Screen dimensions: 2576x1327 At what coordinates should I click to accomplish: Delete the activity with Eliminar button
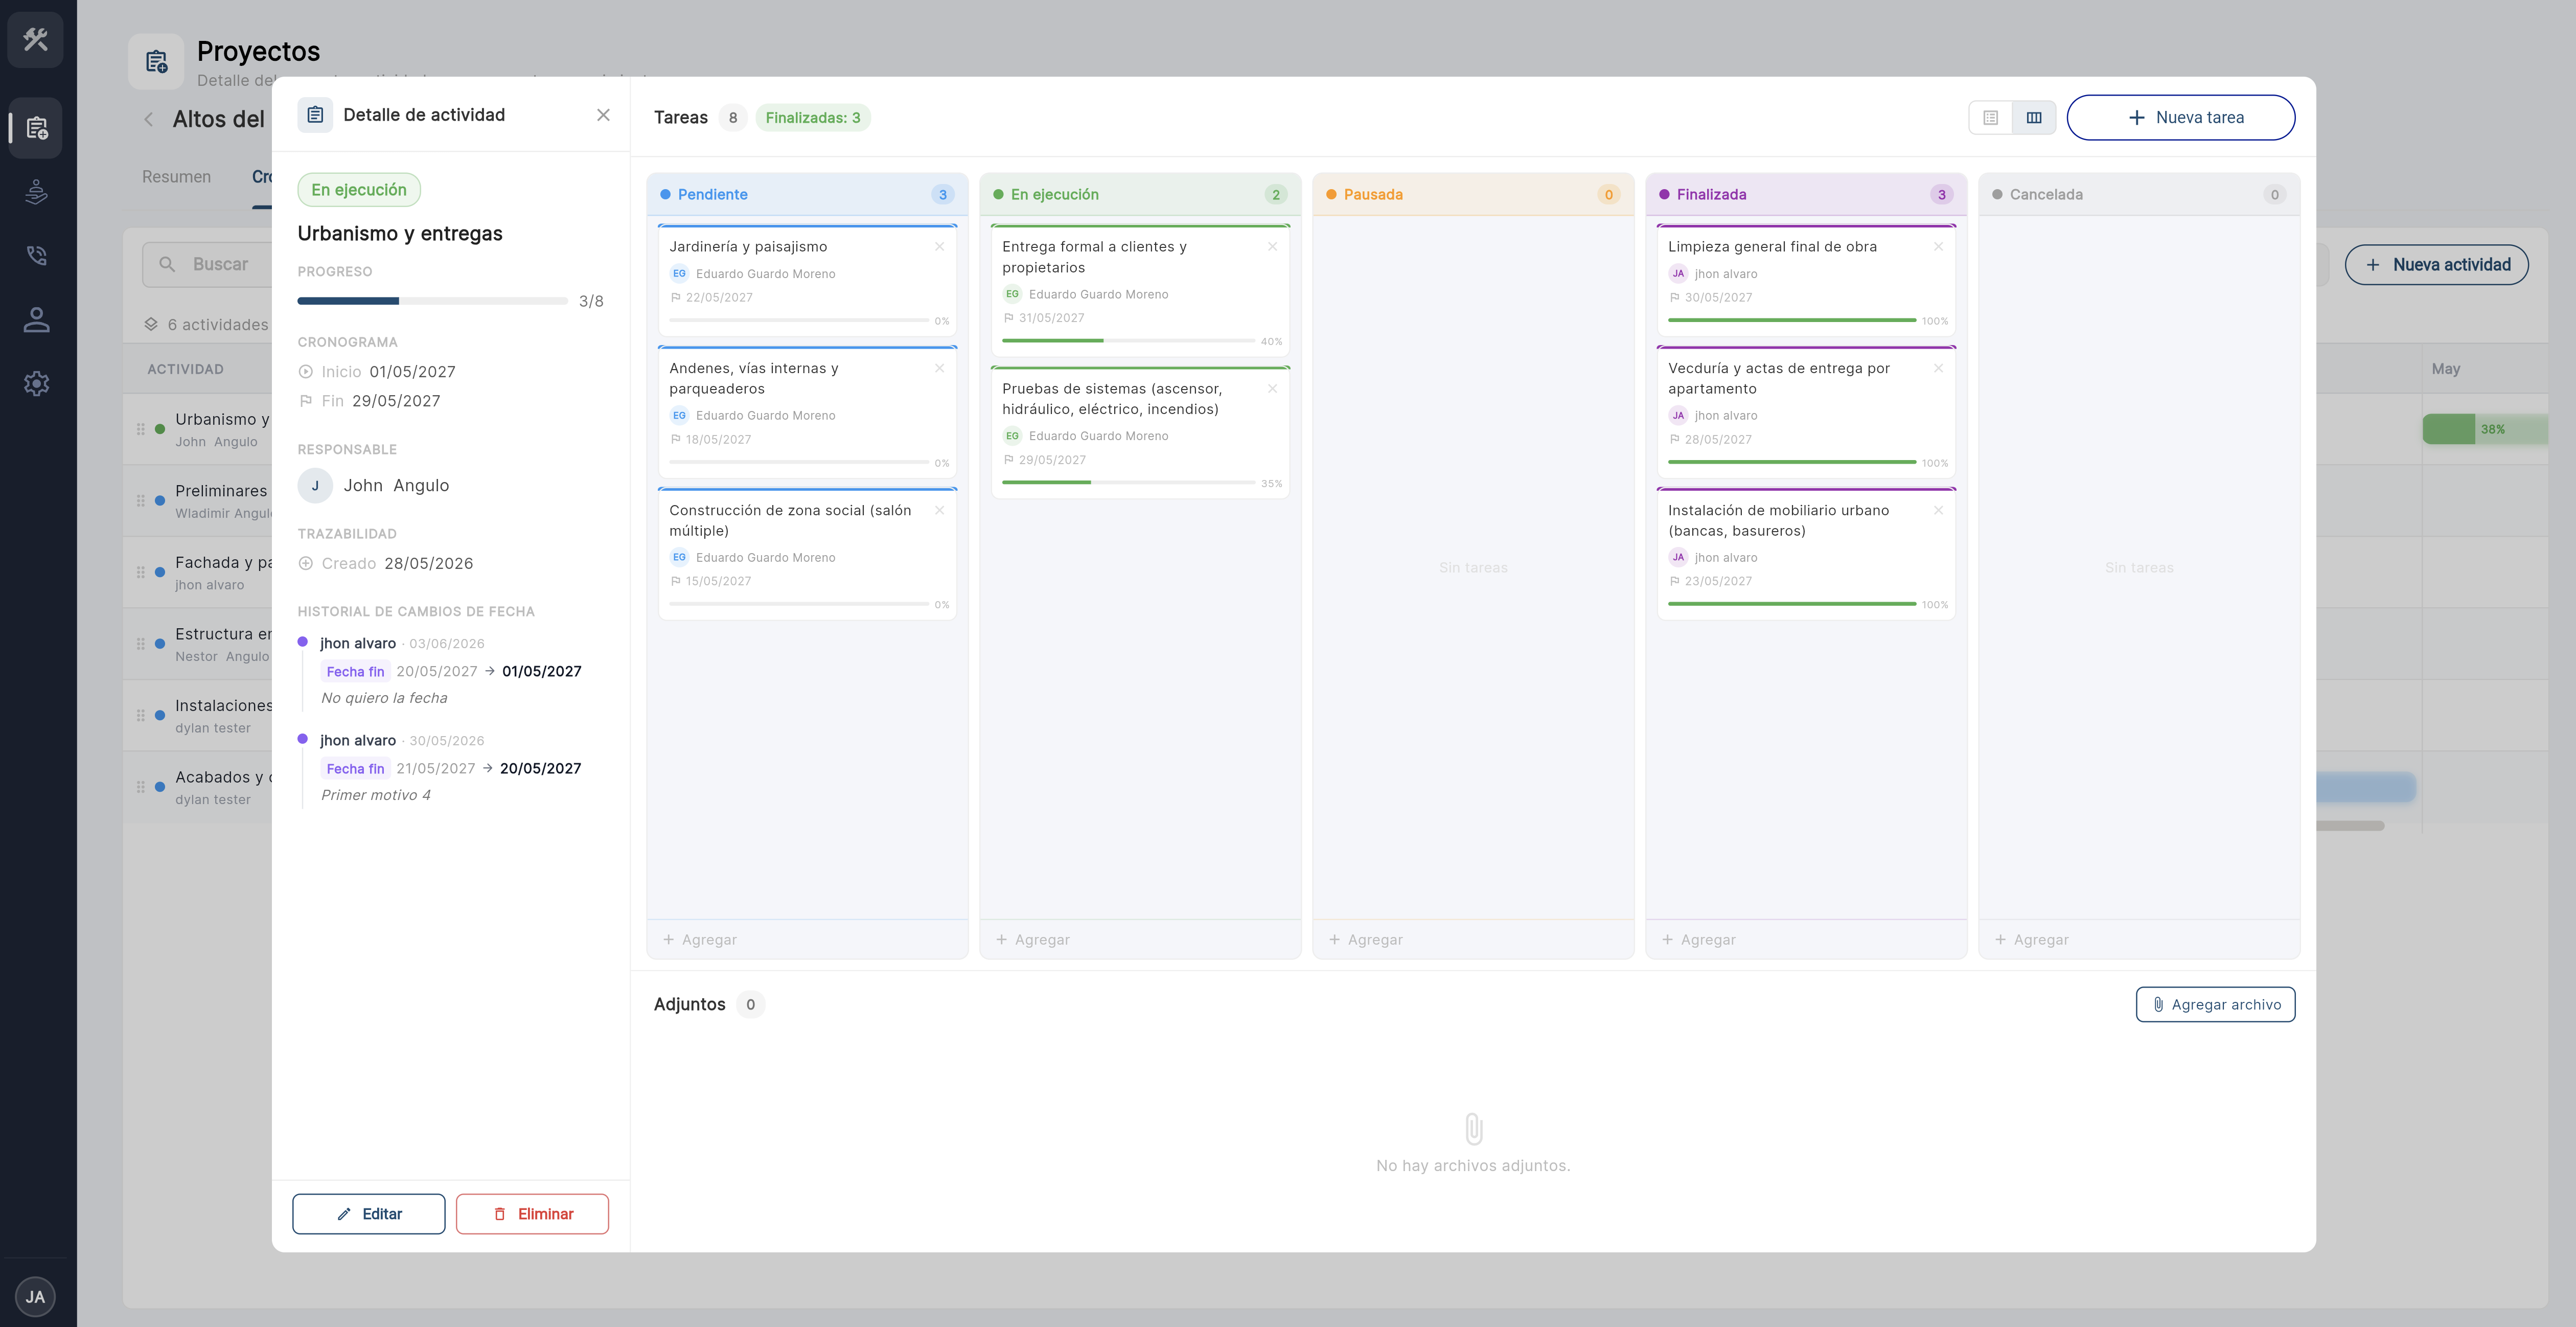tap(532, 1214)
